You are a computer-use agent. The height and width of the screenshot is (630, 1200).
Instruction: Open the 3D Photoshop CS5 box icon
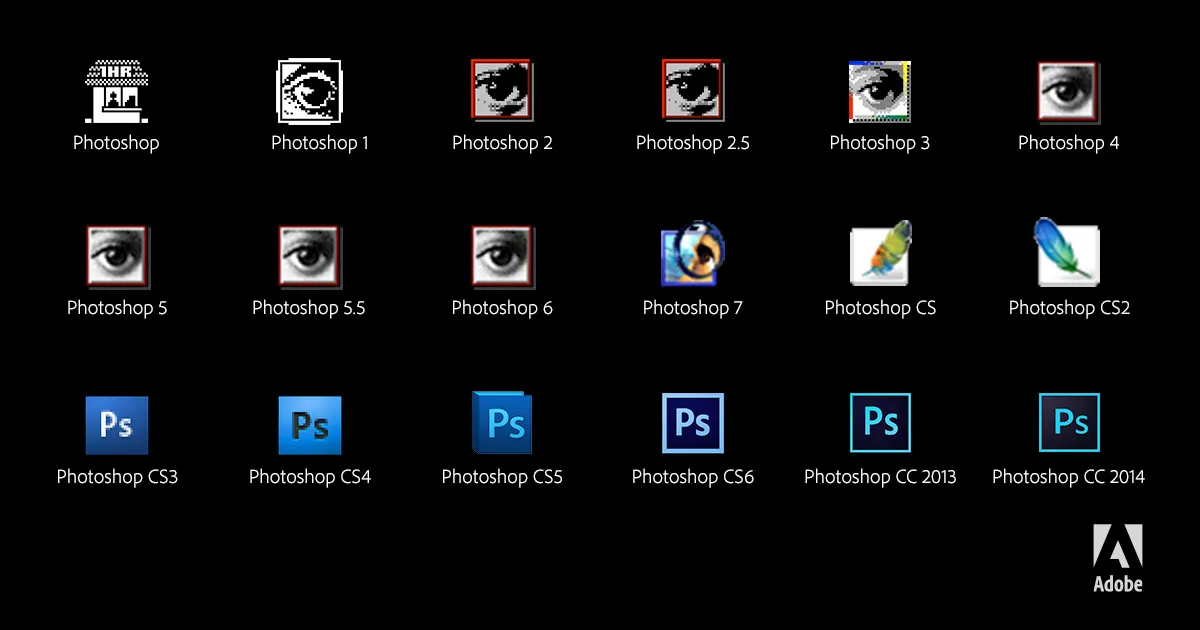[x=501, y=422]
